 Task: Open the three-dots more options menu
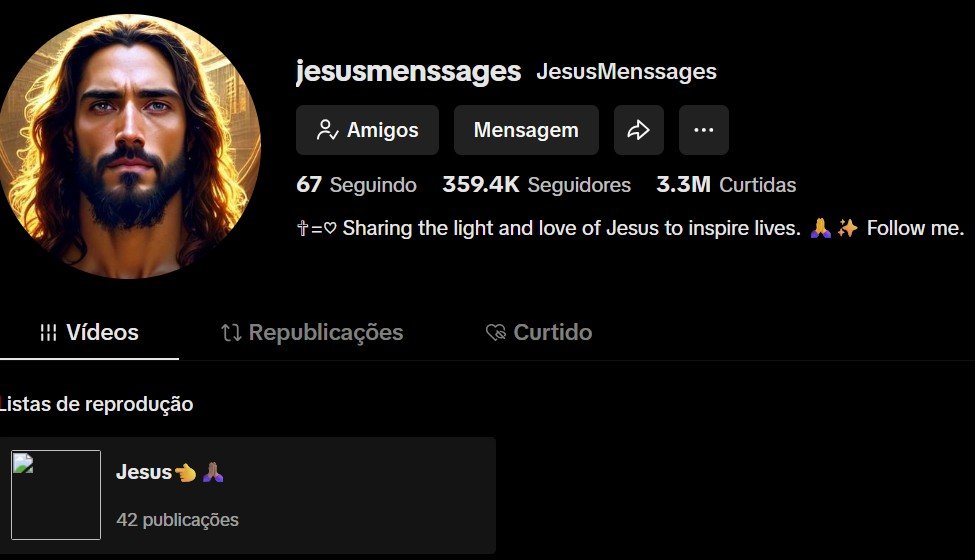(x=703, y=130)
